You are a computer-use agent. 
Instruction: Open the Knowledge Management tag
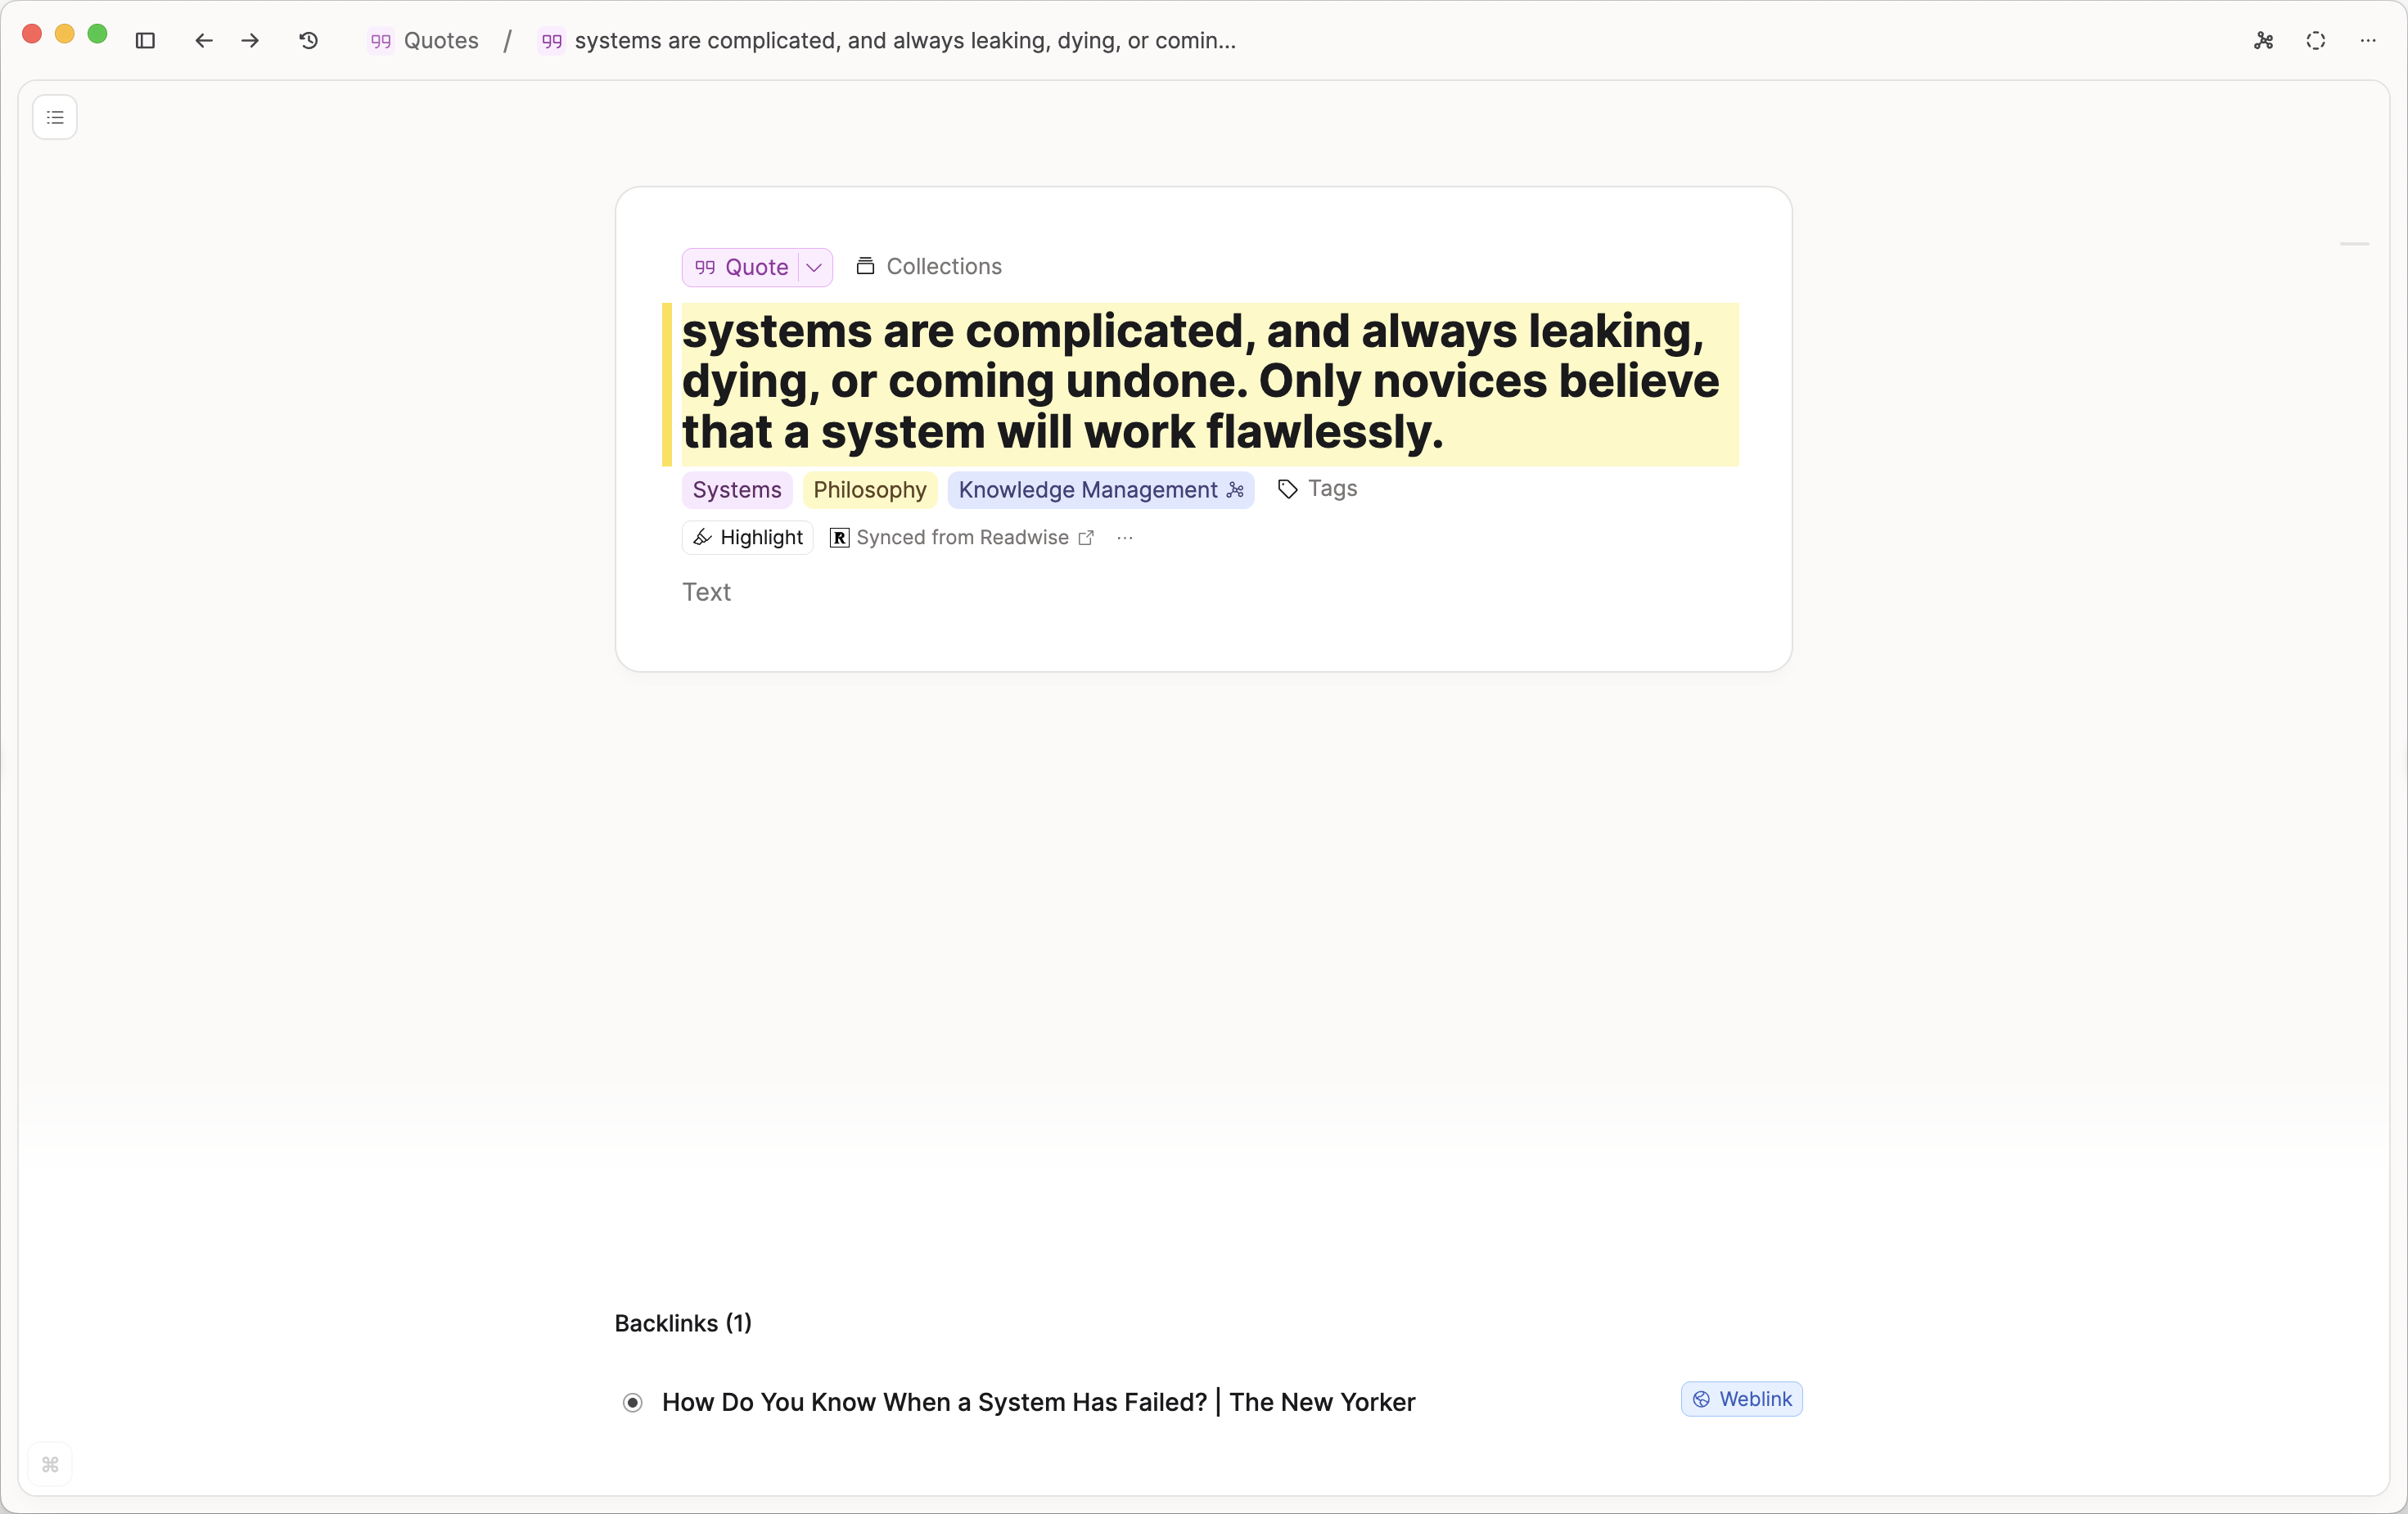click(x=1088, y=489)
